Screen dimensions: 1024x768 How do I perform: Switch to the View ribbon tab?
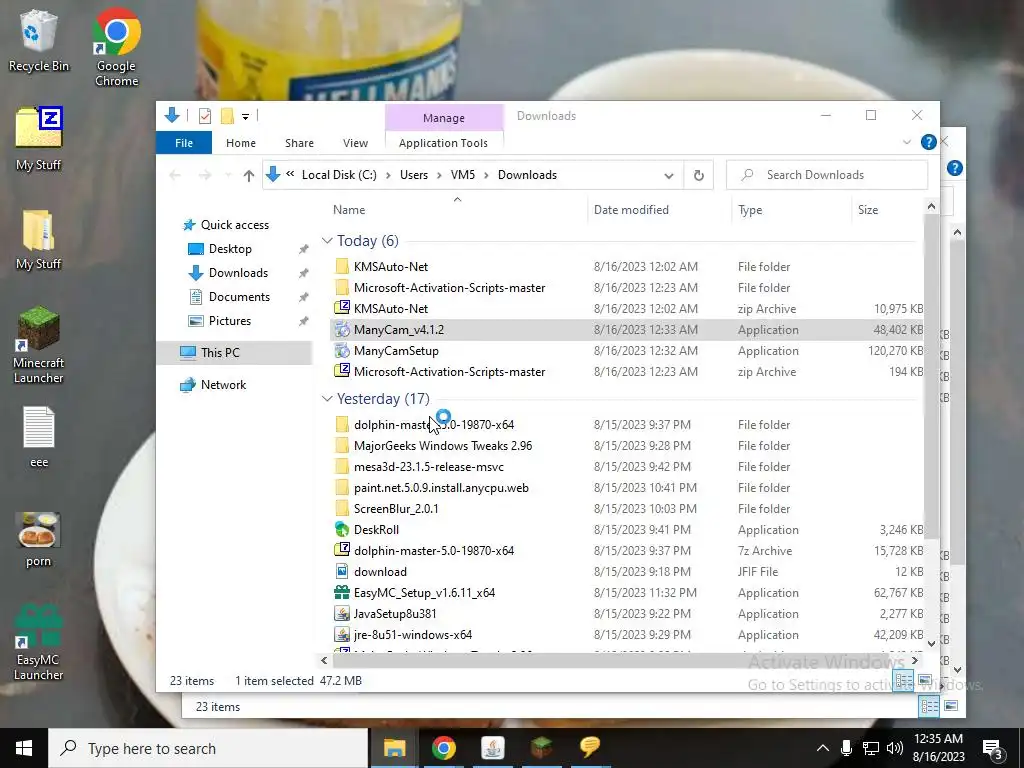(355, 143)
